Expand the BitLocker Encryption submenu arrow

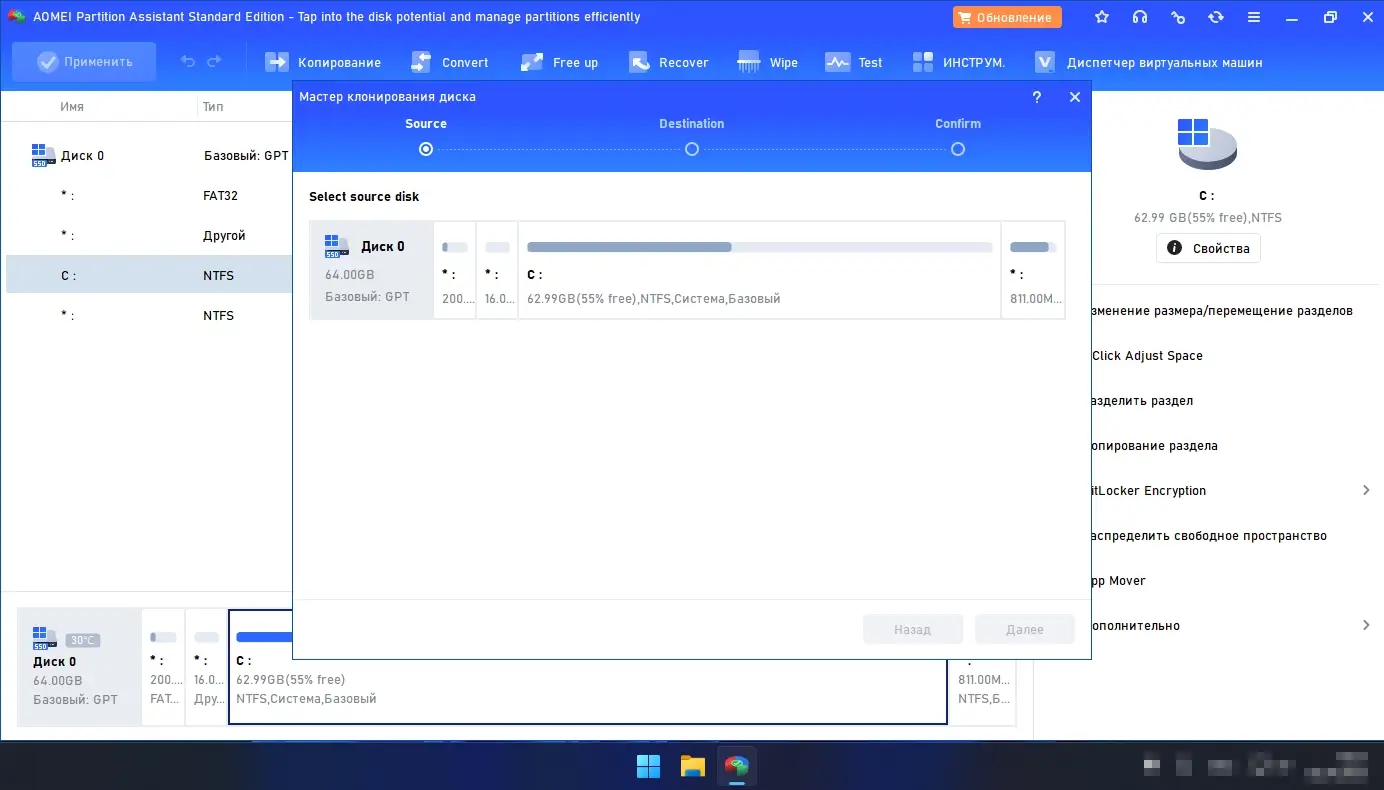click(1366, 490)
